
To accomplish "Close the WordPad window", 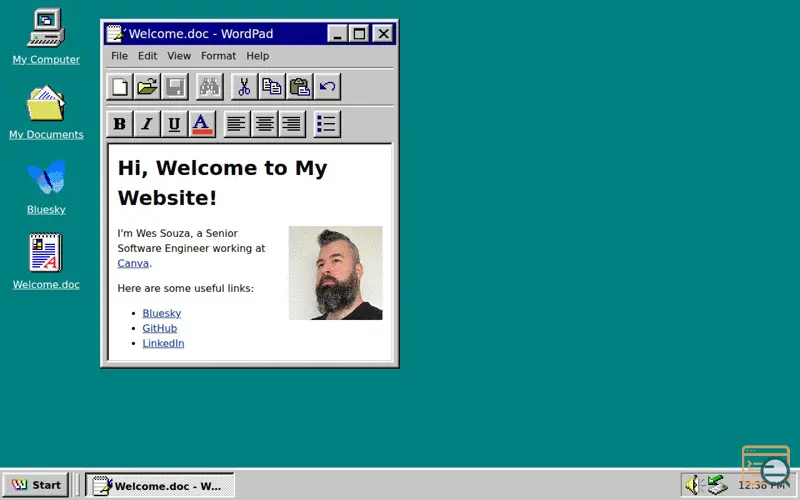I will 383,34.
